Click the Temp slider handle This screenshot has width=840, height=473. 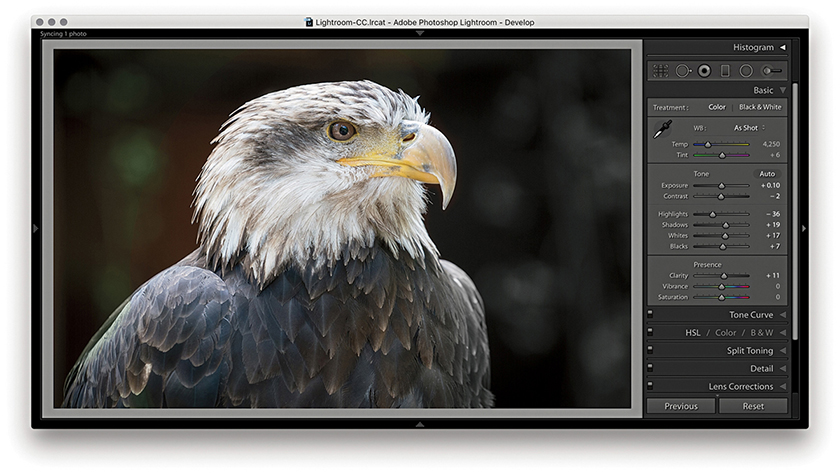708,145
